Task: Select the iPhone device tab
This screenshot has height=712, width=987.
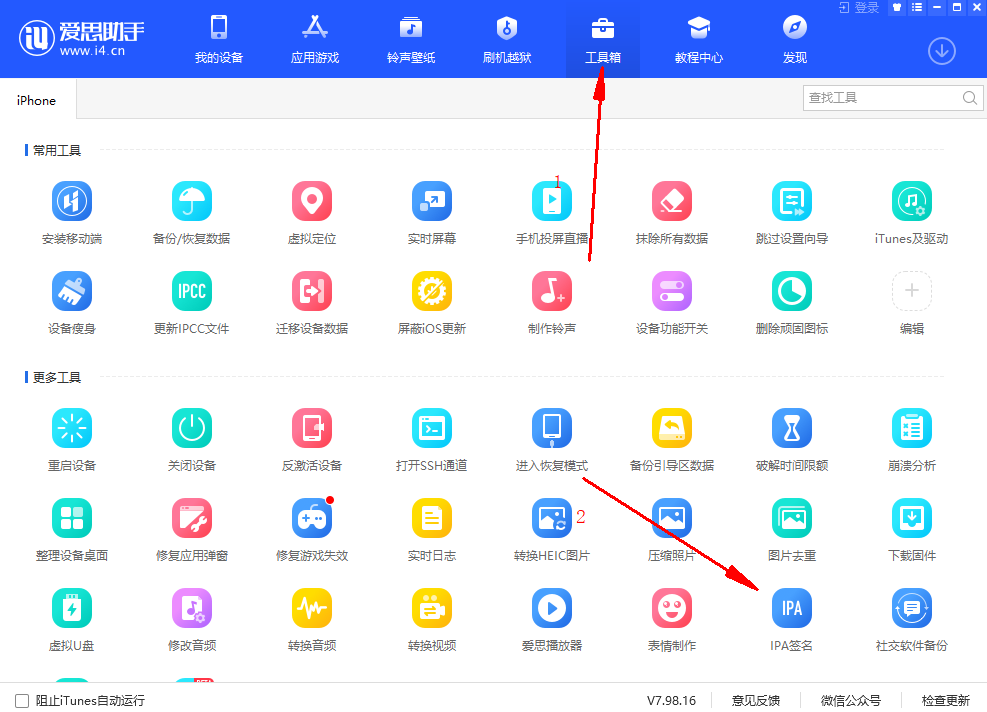Action: pos(38,100)
